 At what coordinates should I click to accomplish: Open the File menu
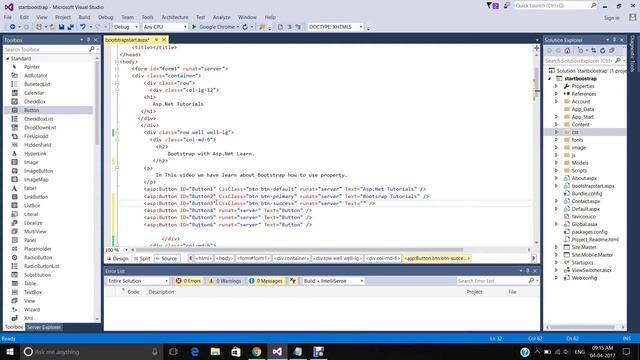coord(8,17)
